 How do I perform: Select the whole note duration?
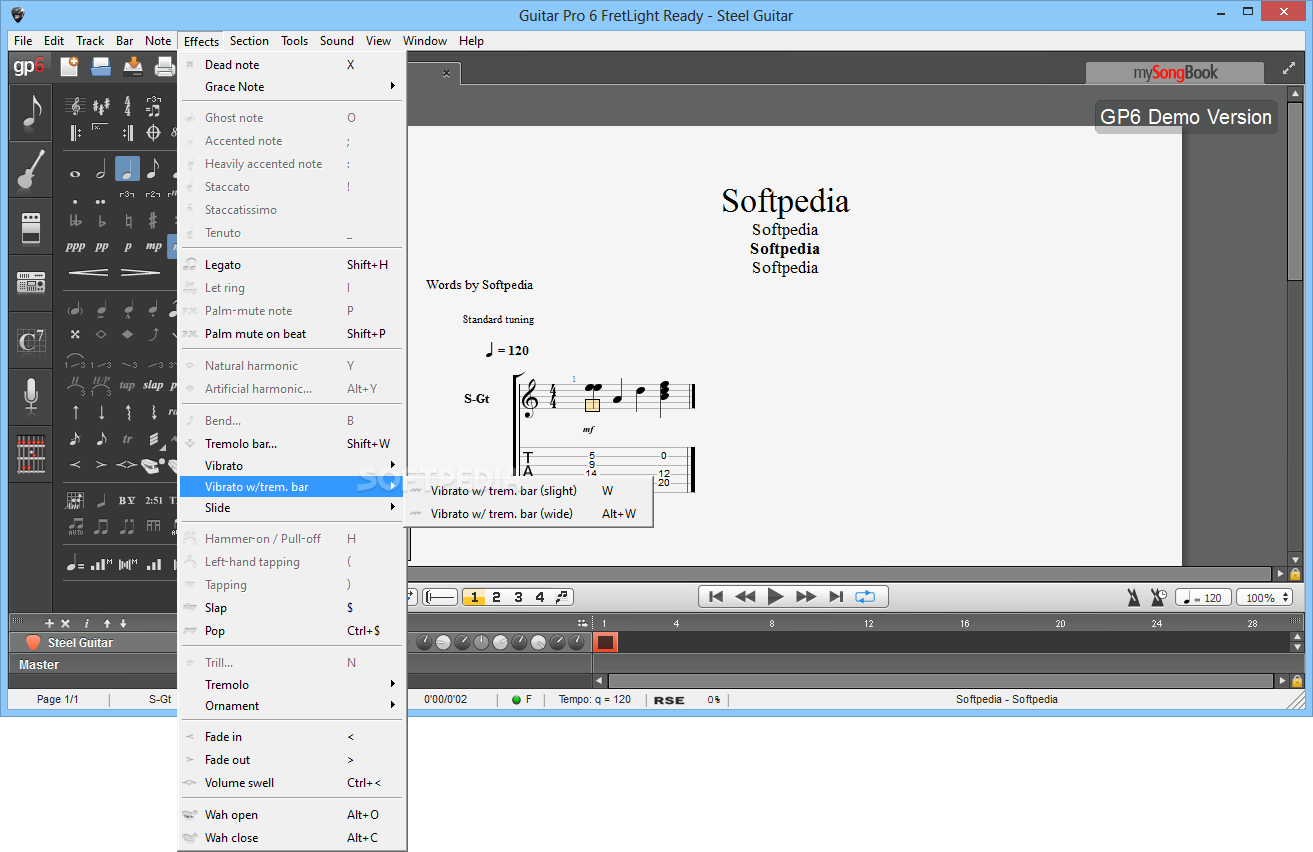pyautogui.click(x=75, y=172)
